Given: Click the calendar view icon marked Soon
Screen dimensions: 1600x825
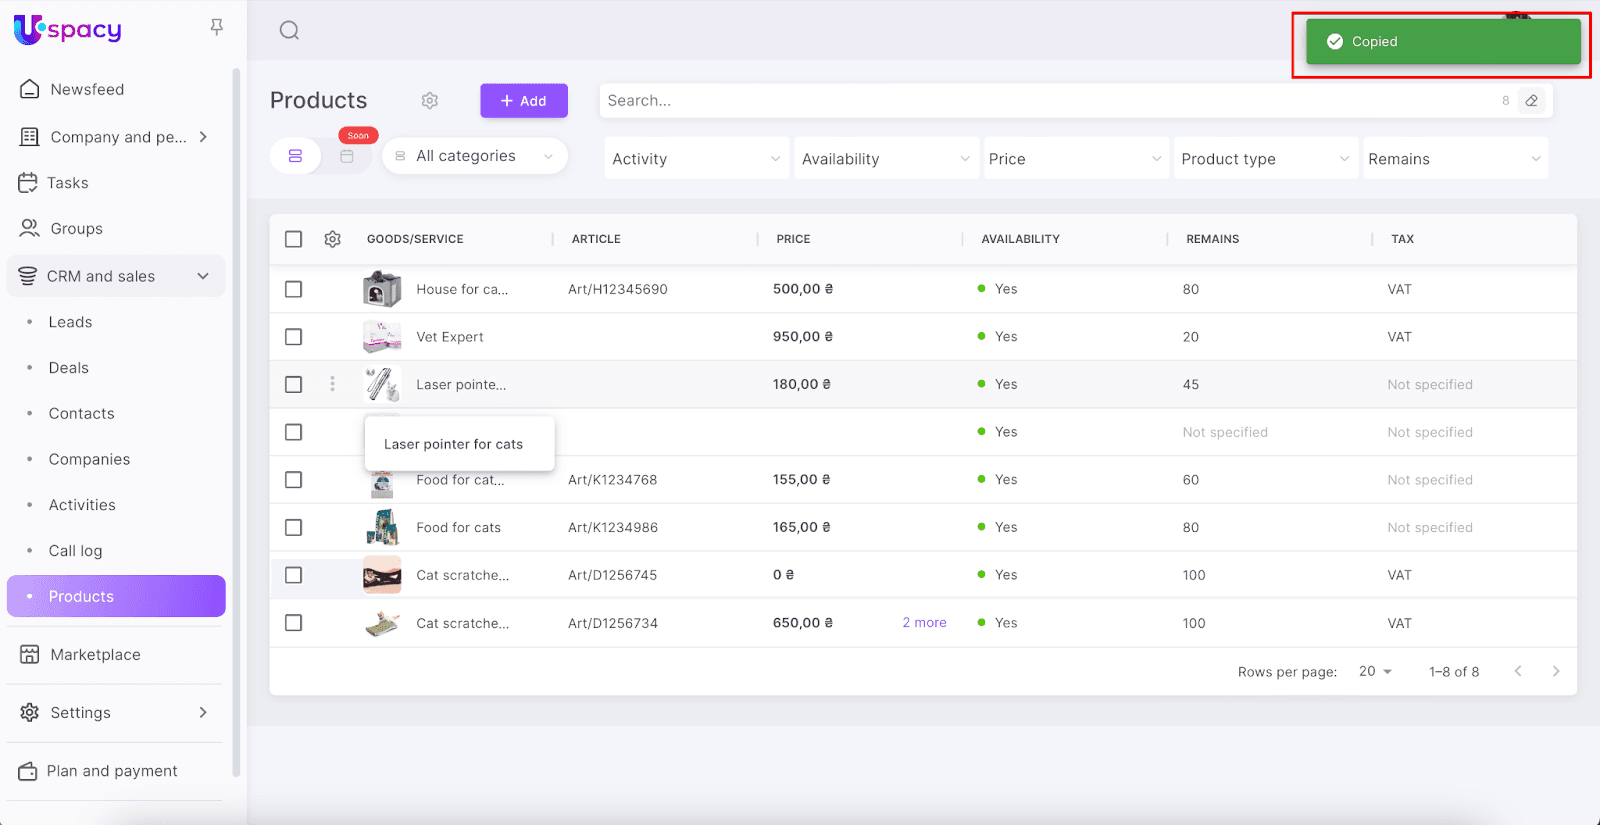Looking at the screenshot, I should point(347,156).
